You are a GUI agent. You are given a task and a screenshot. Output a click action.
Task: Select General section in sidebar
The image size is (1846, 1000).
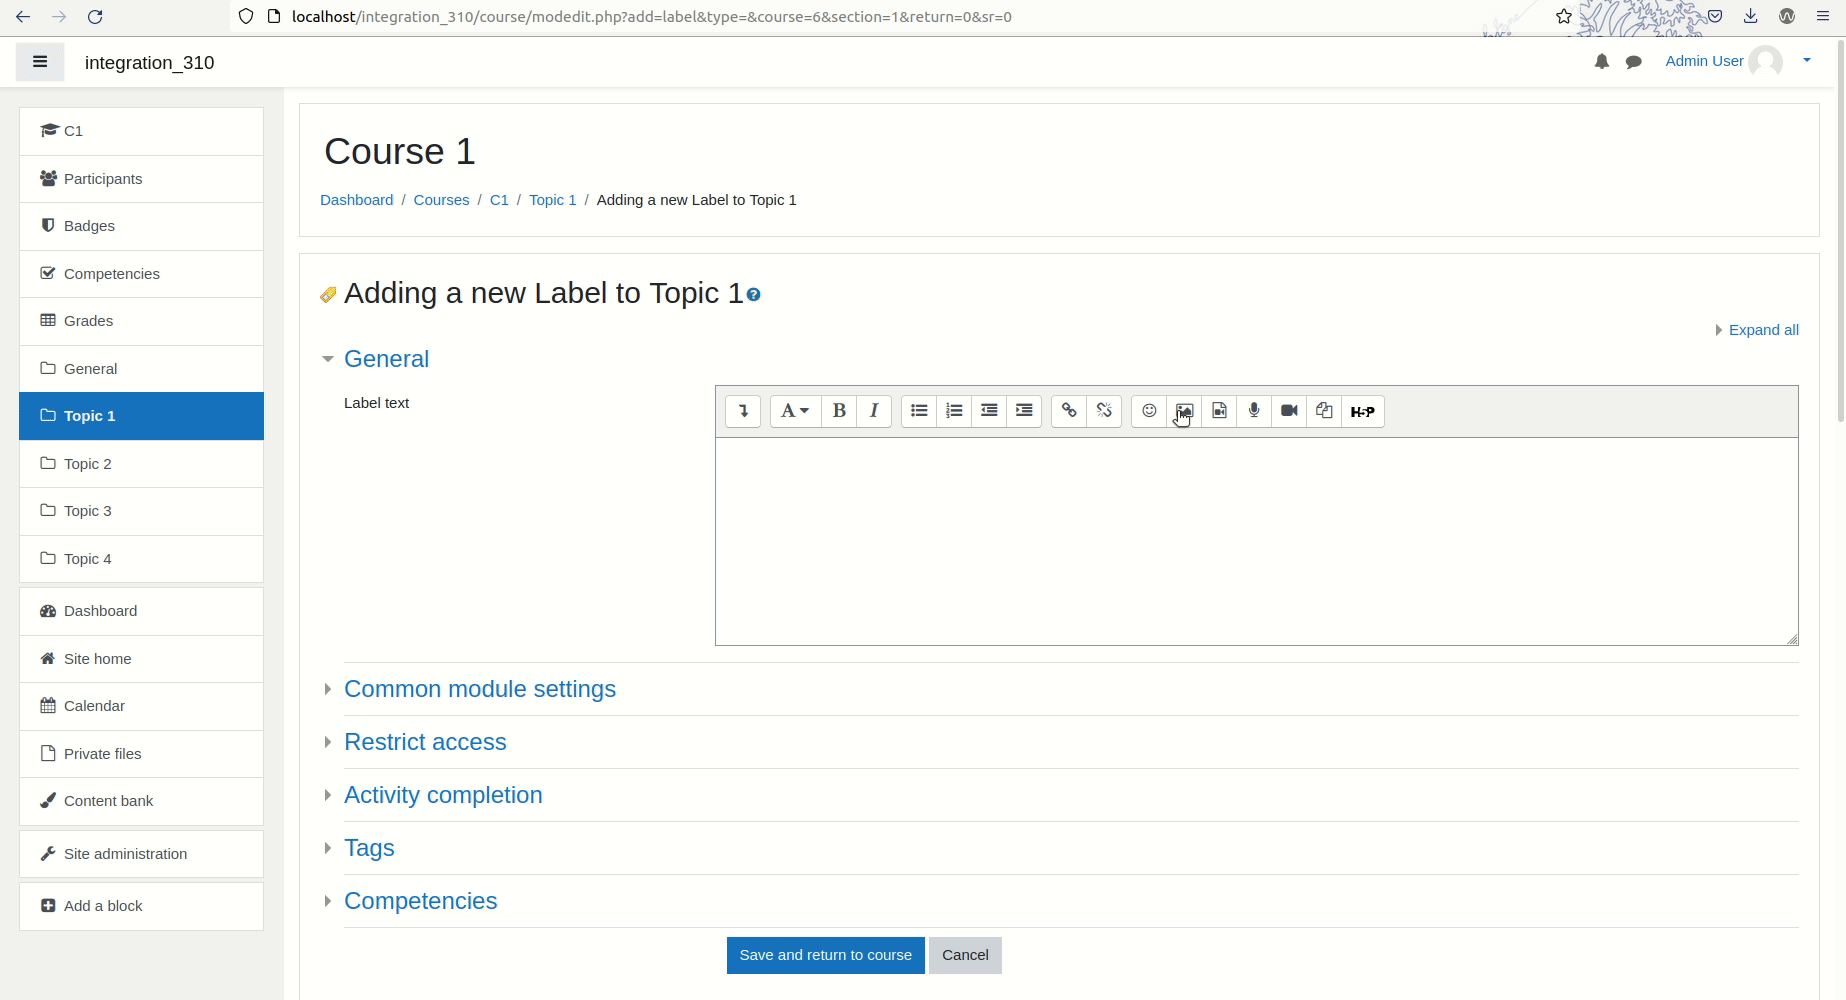tap(141, 369)
